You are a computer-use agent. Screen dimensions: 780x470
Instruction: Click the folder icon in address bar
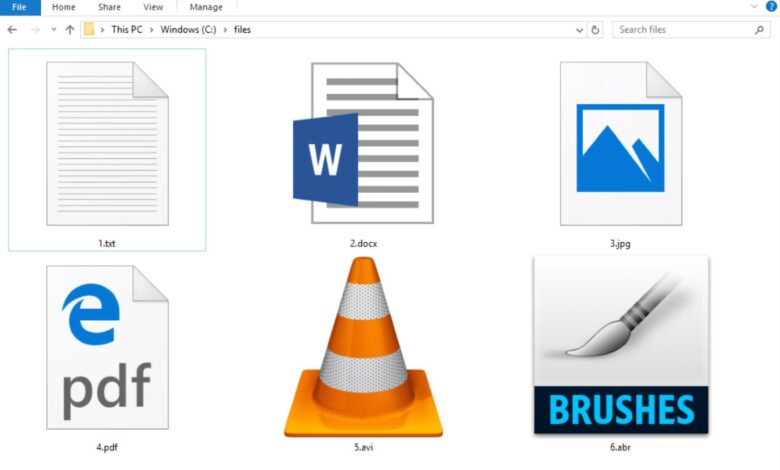(89, 29)
